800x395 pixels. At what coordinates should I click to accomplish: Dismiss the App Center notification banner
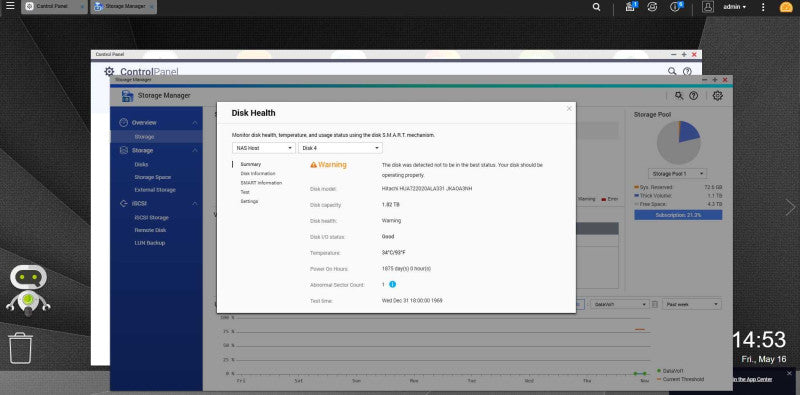click(x=790, y=374)
